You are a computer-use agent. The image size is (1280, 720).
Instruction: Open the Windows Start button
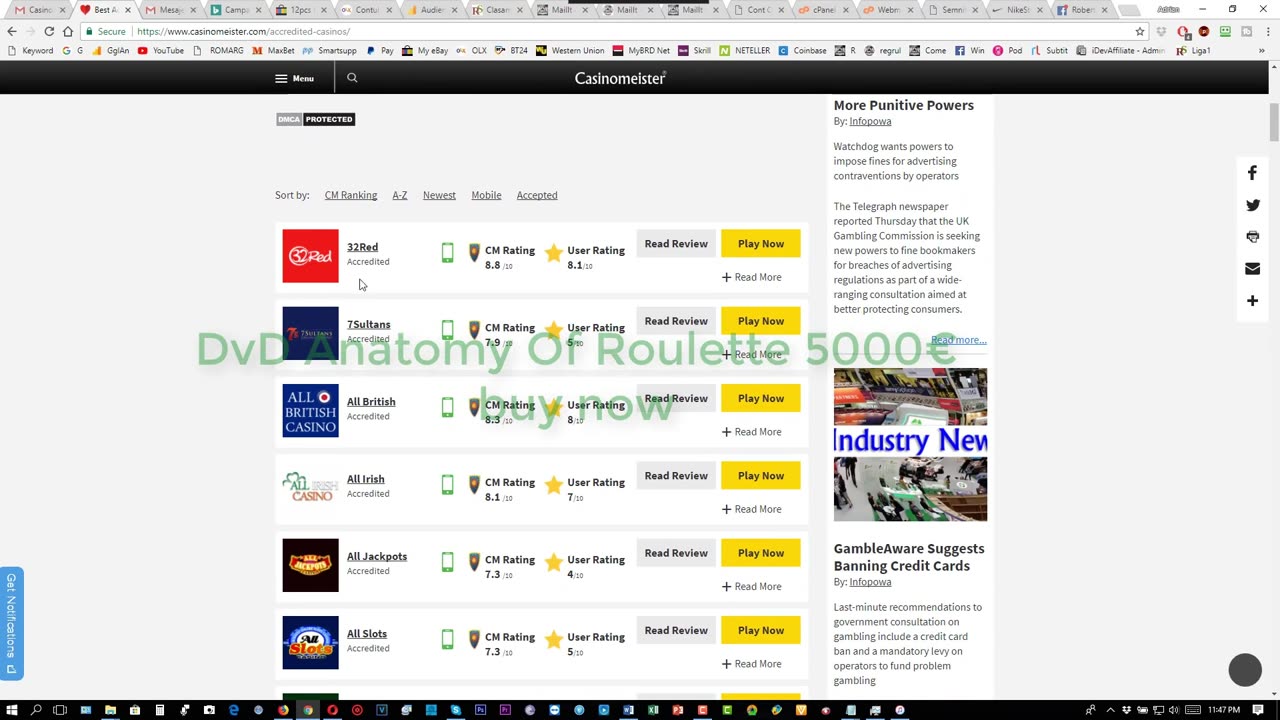tap(11, 710)
